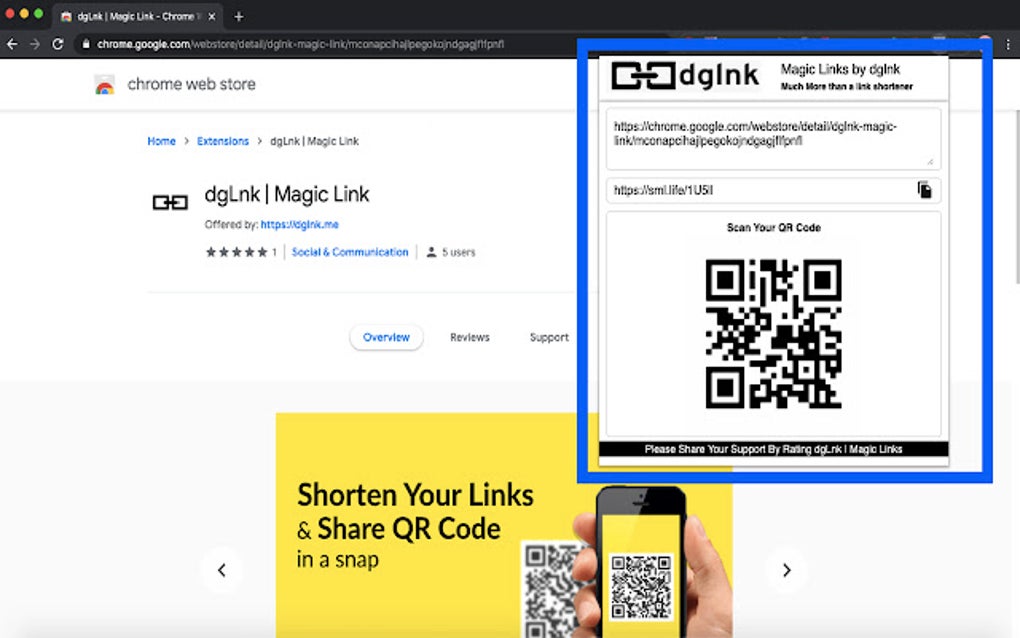Open a new tab with the plus button
Image resolution: width=1020 pixels, height=638 pixels.
[x=239, y=17]
